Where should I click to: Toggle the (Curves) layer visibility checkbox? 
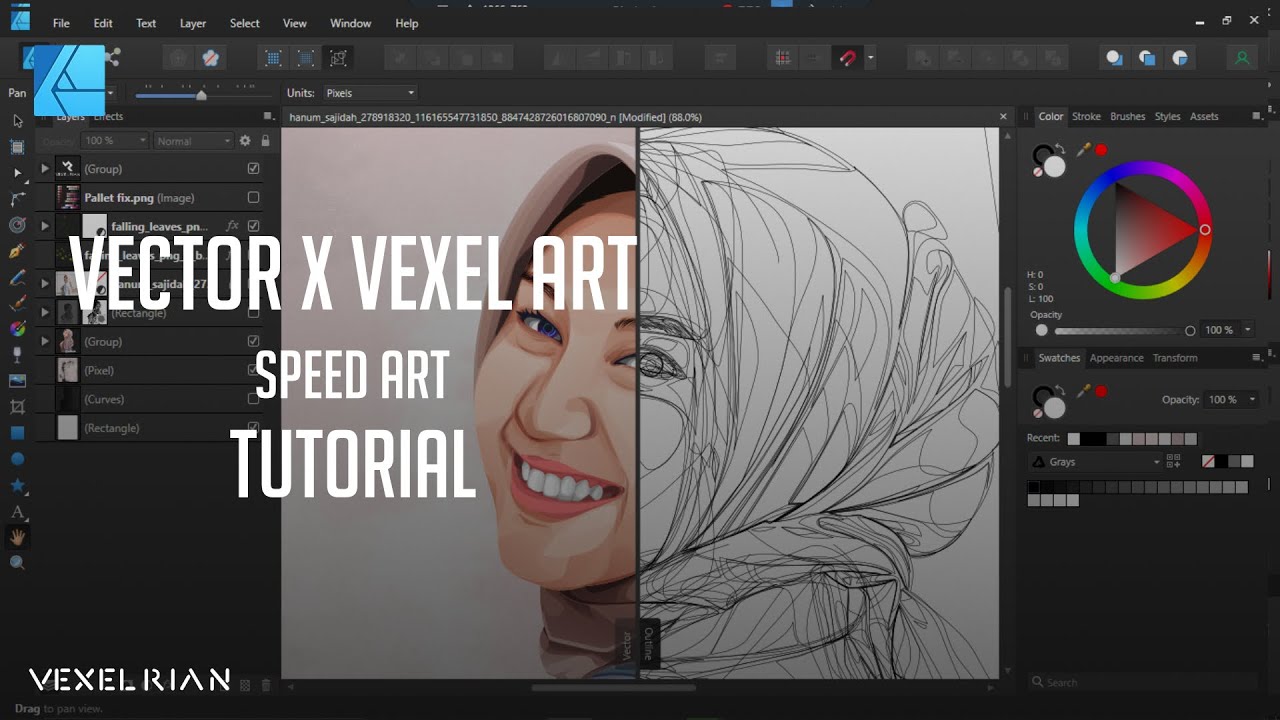(253, 399)
